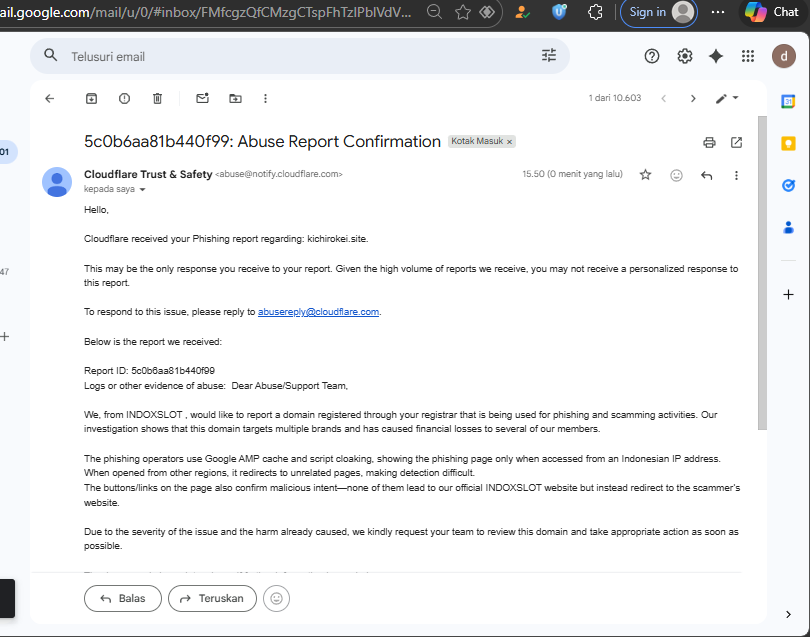Open Gemini sparkle assistant
This screenshot has width=810, height=637.
click(x=716, y=56)
